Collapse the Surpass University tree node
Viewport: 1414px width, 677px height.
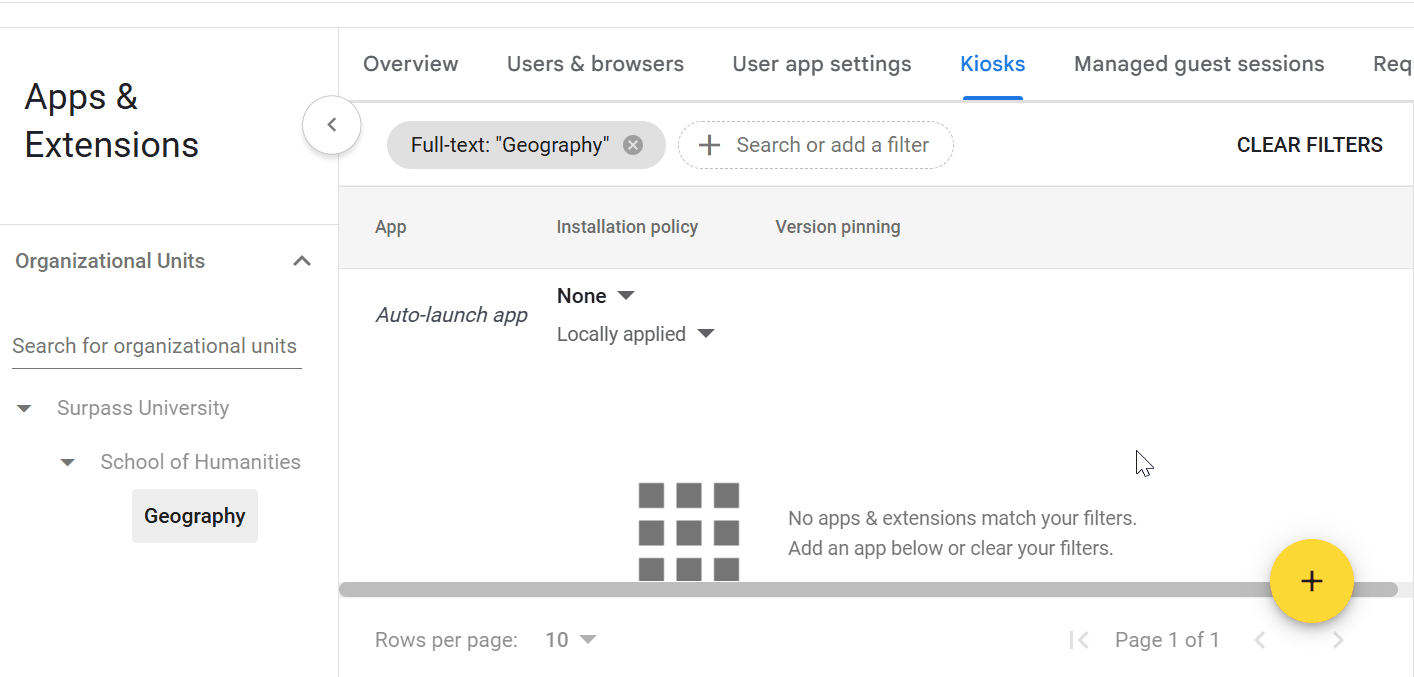pos(25,408)
